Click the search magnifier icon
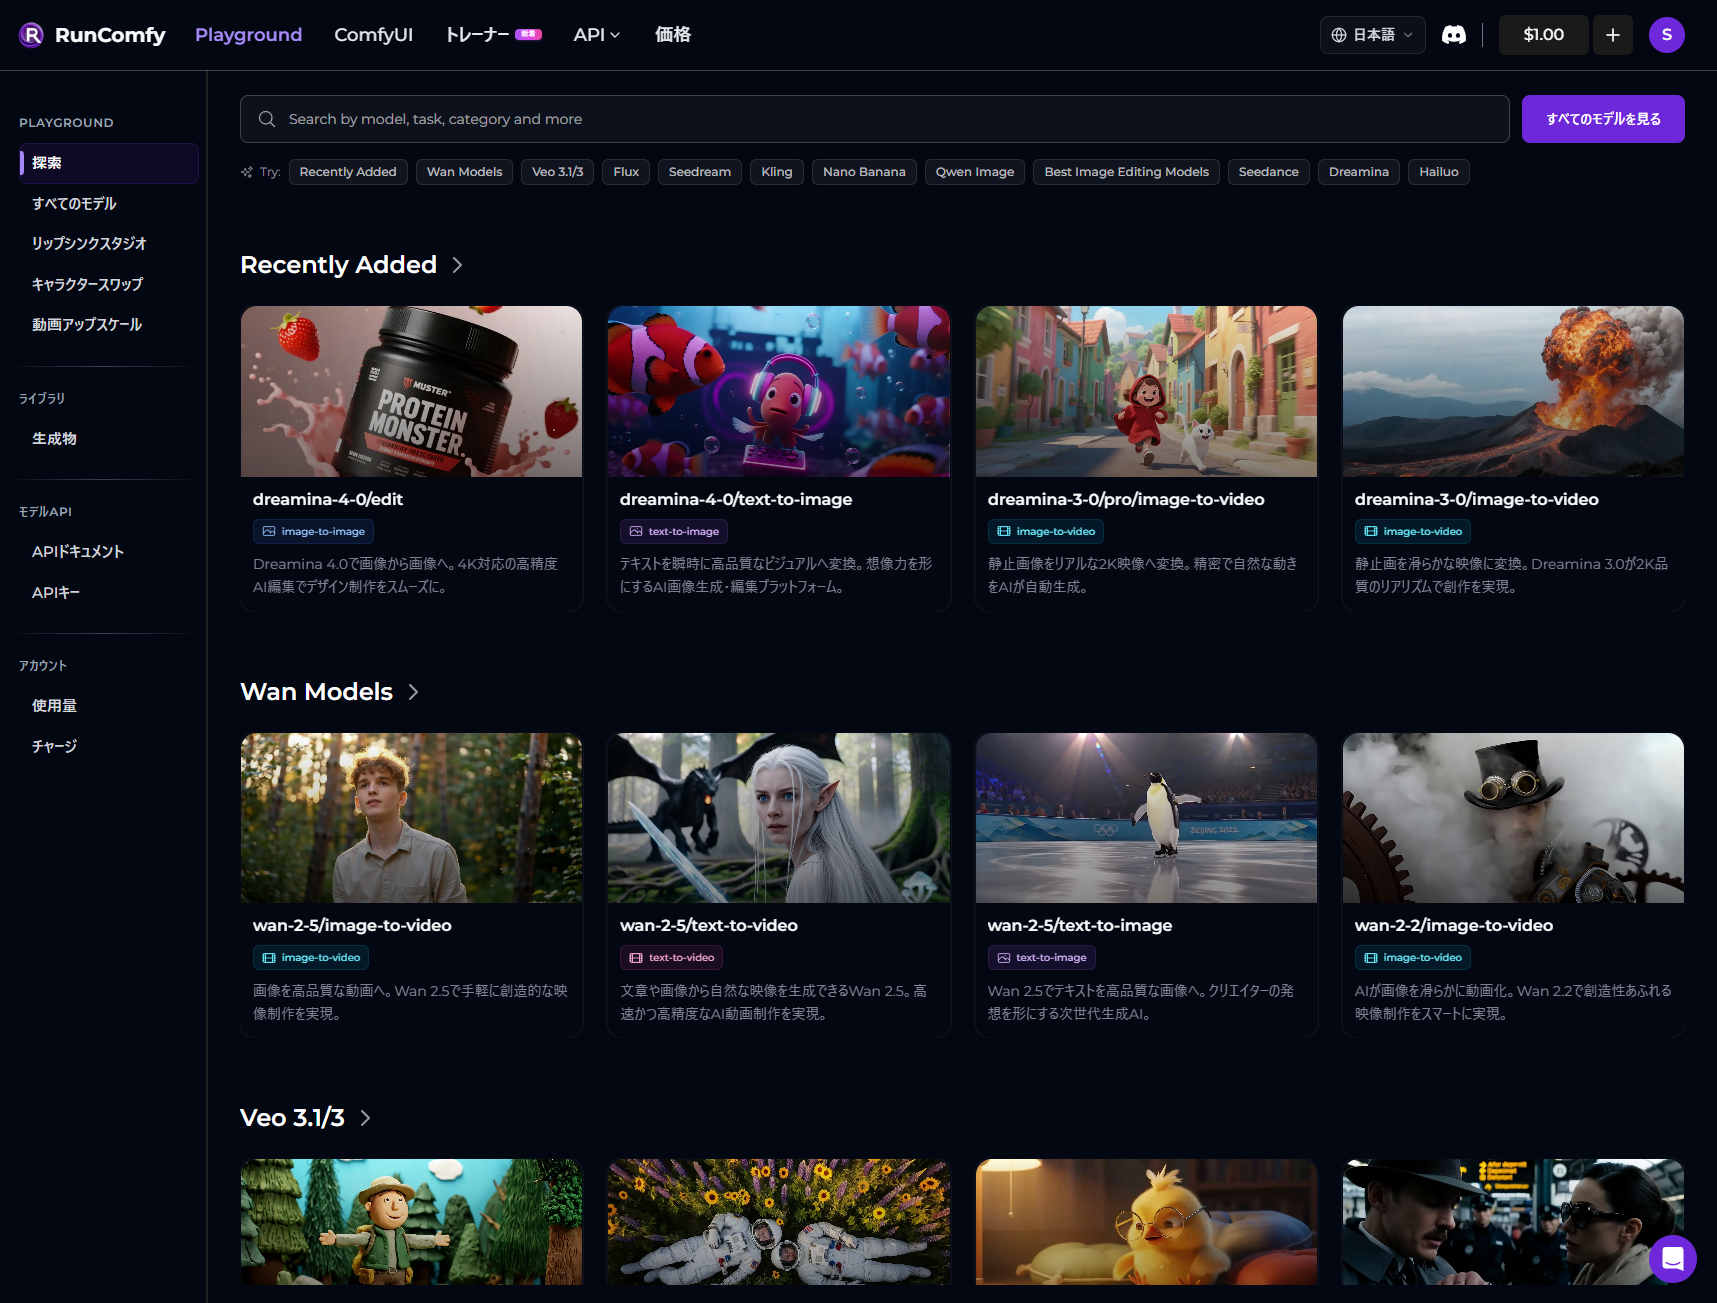The image size is (1717, 1303). tap(267, 119)
